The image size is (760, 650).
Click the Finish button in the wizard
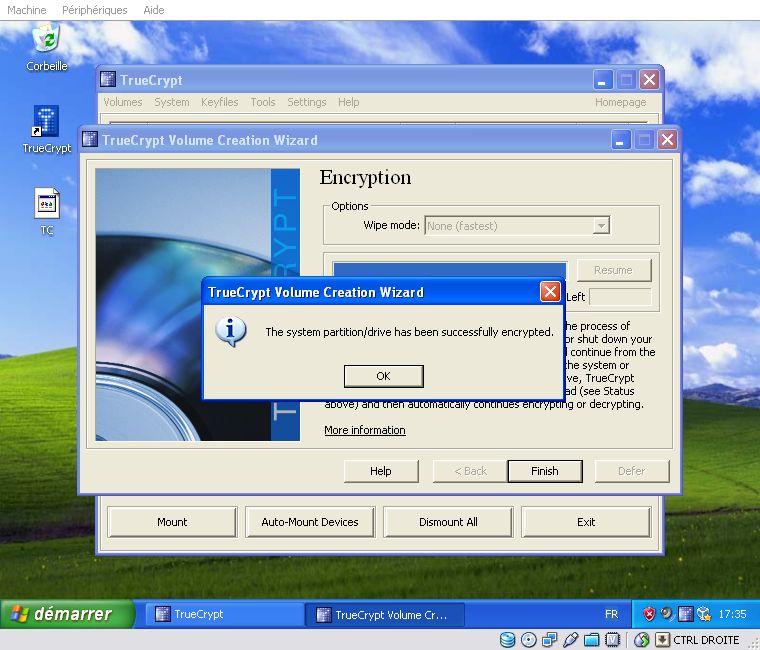point(545,471)
